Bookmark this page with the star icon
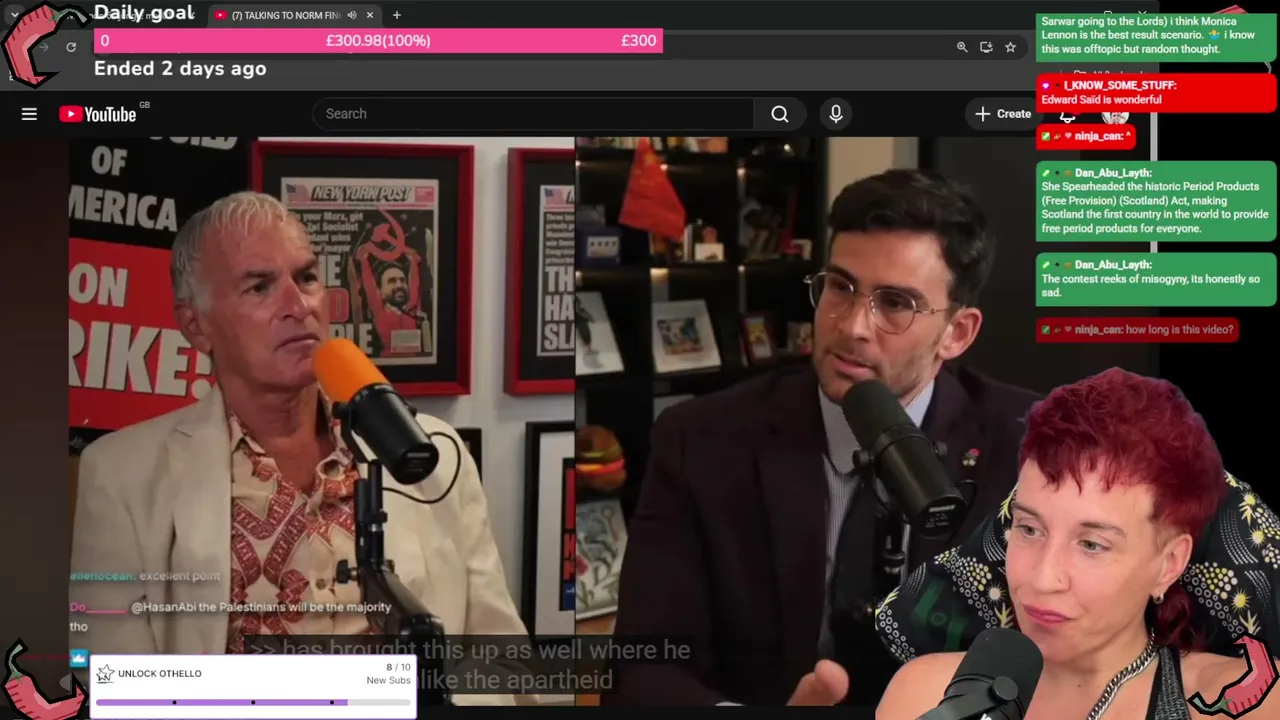Viewport: 1280px width, 720px height. (x=1010, y=47)
